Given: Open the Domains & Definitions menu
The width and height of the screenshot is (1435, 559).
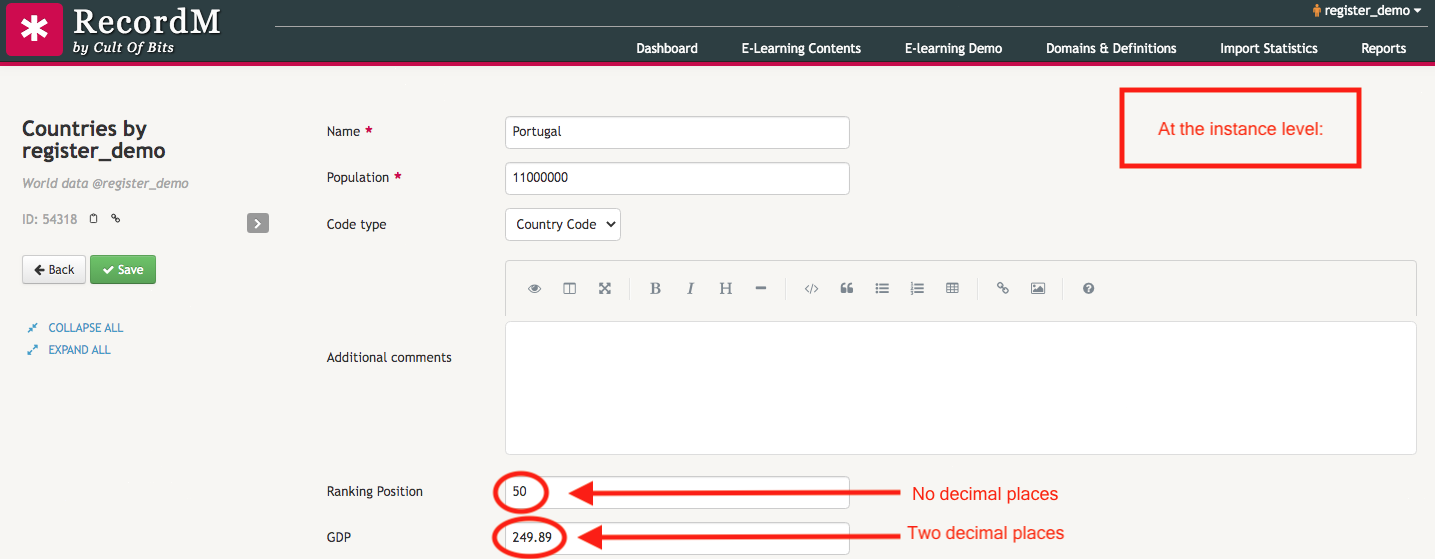Looking at the screenshot, I should click(x=1111, y=48).
